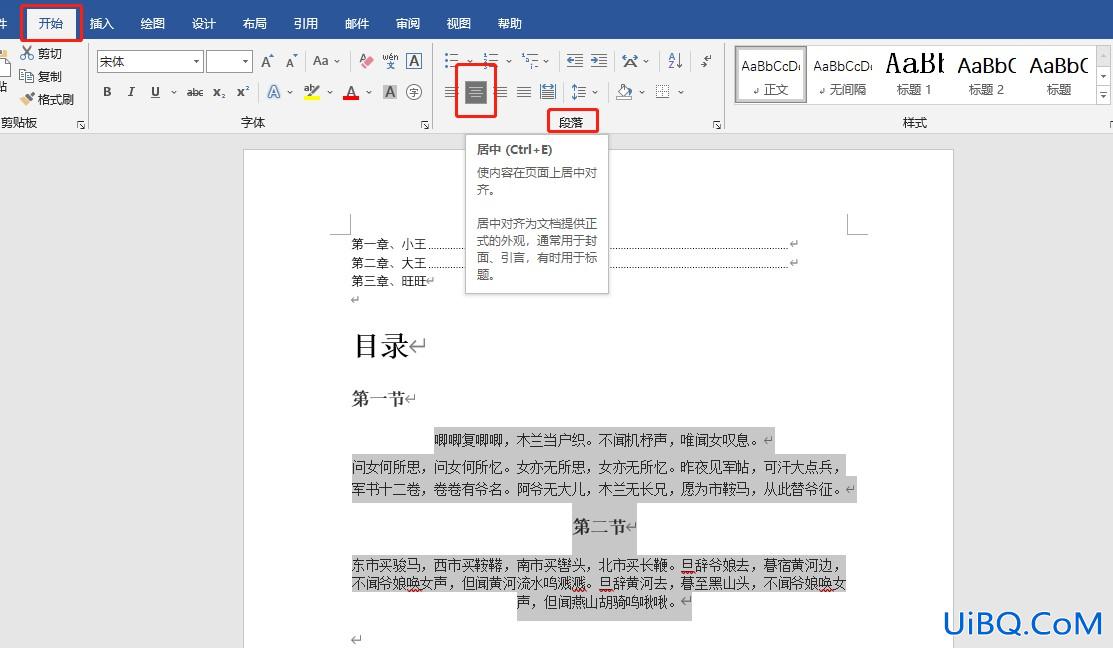This screenshot has height=648, width=1113.
Task: Open paragraph dialog launcher
Action: [x=716, y=125]
